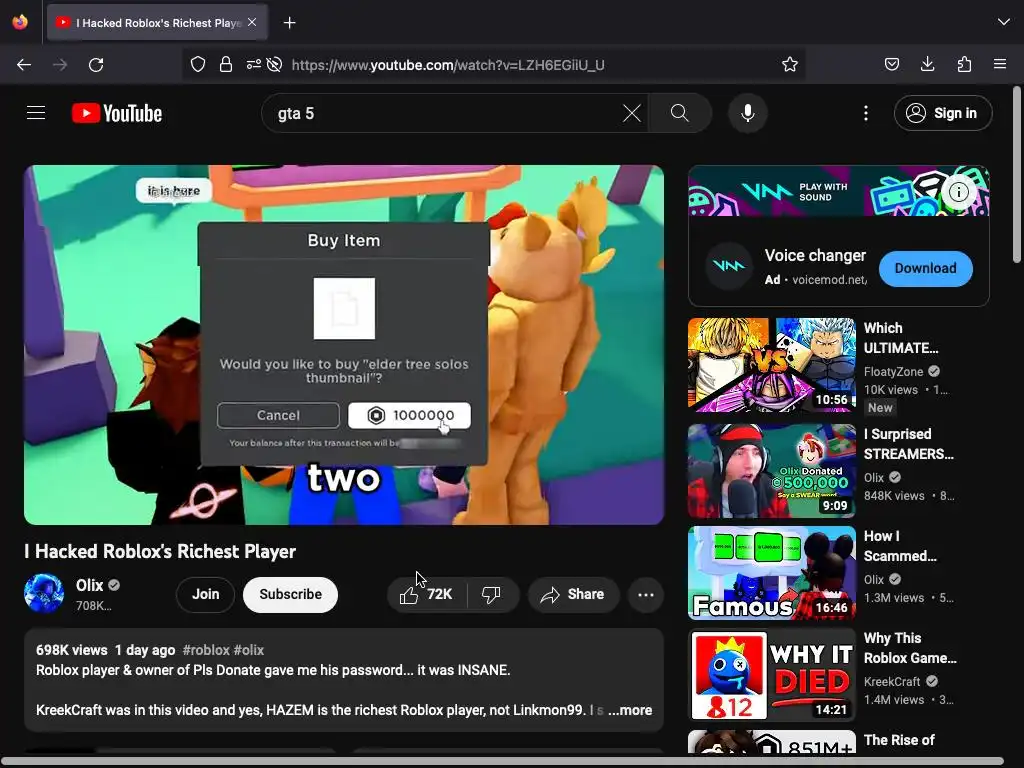The height and width of the screenshot is (768, 1024).
Task: Open the Olix channel avatar
Action: coord(44,594)
